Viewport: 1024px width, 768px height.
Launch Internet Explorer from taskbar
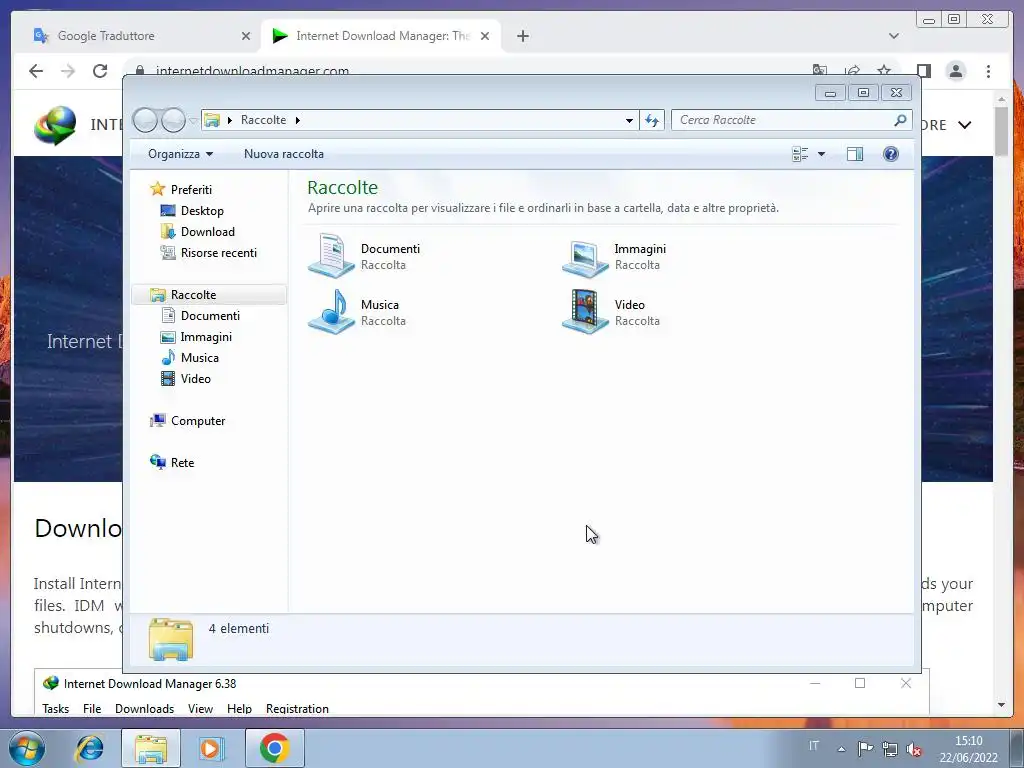click(x=89, y=748)
